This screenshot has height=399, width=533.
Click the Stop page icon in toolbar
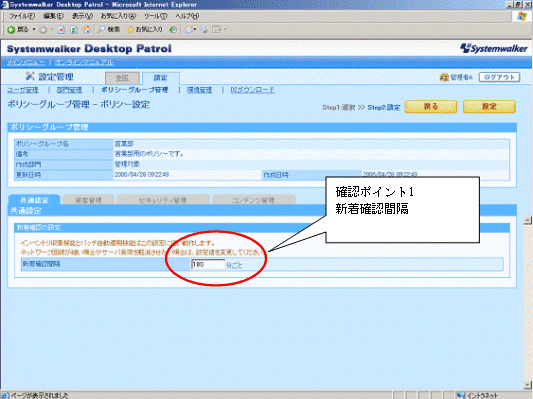click(61, 30)
